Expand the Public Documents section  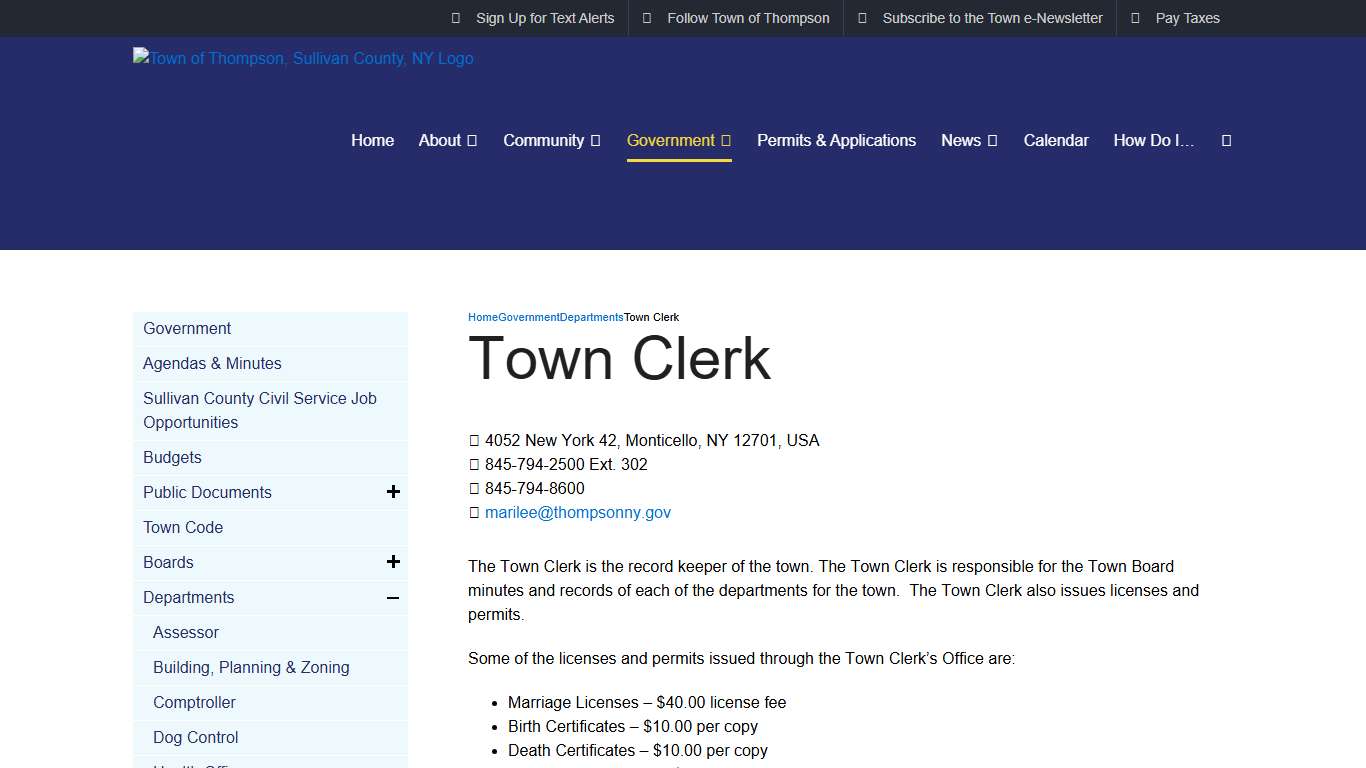pos(393,491)
